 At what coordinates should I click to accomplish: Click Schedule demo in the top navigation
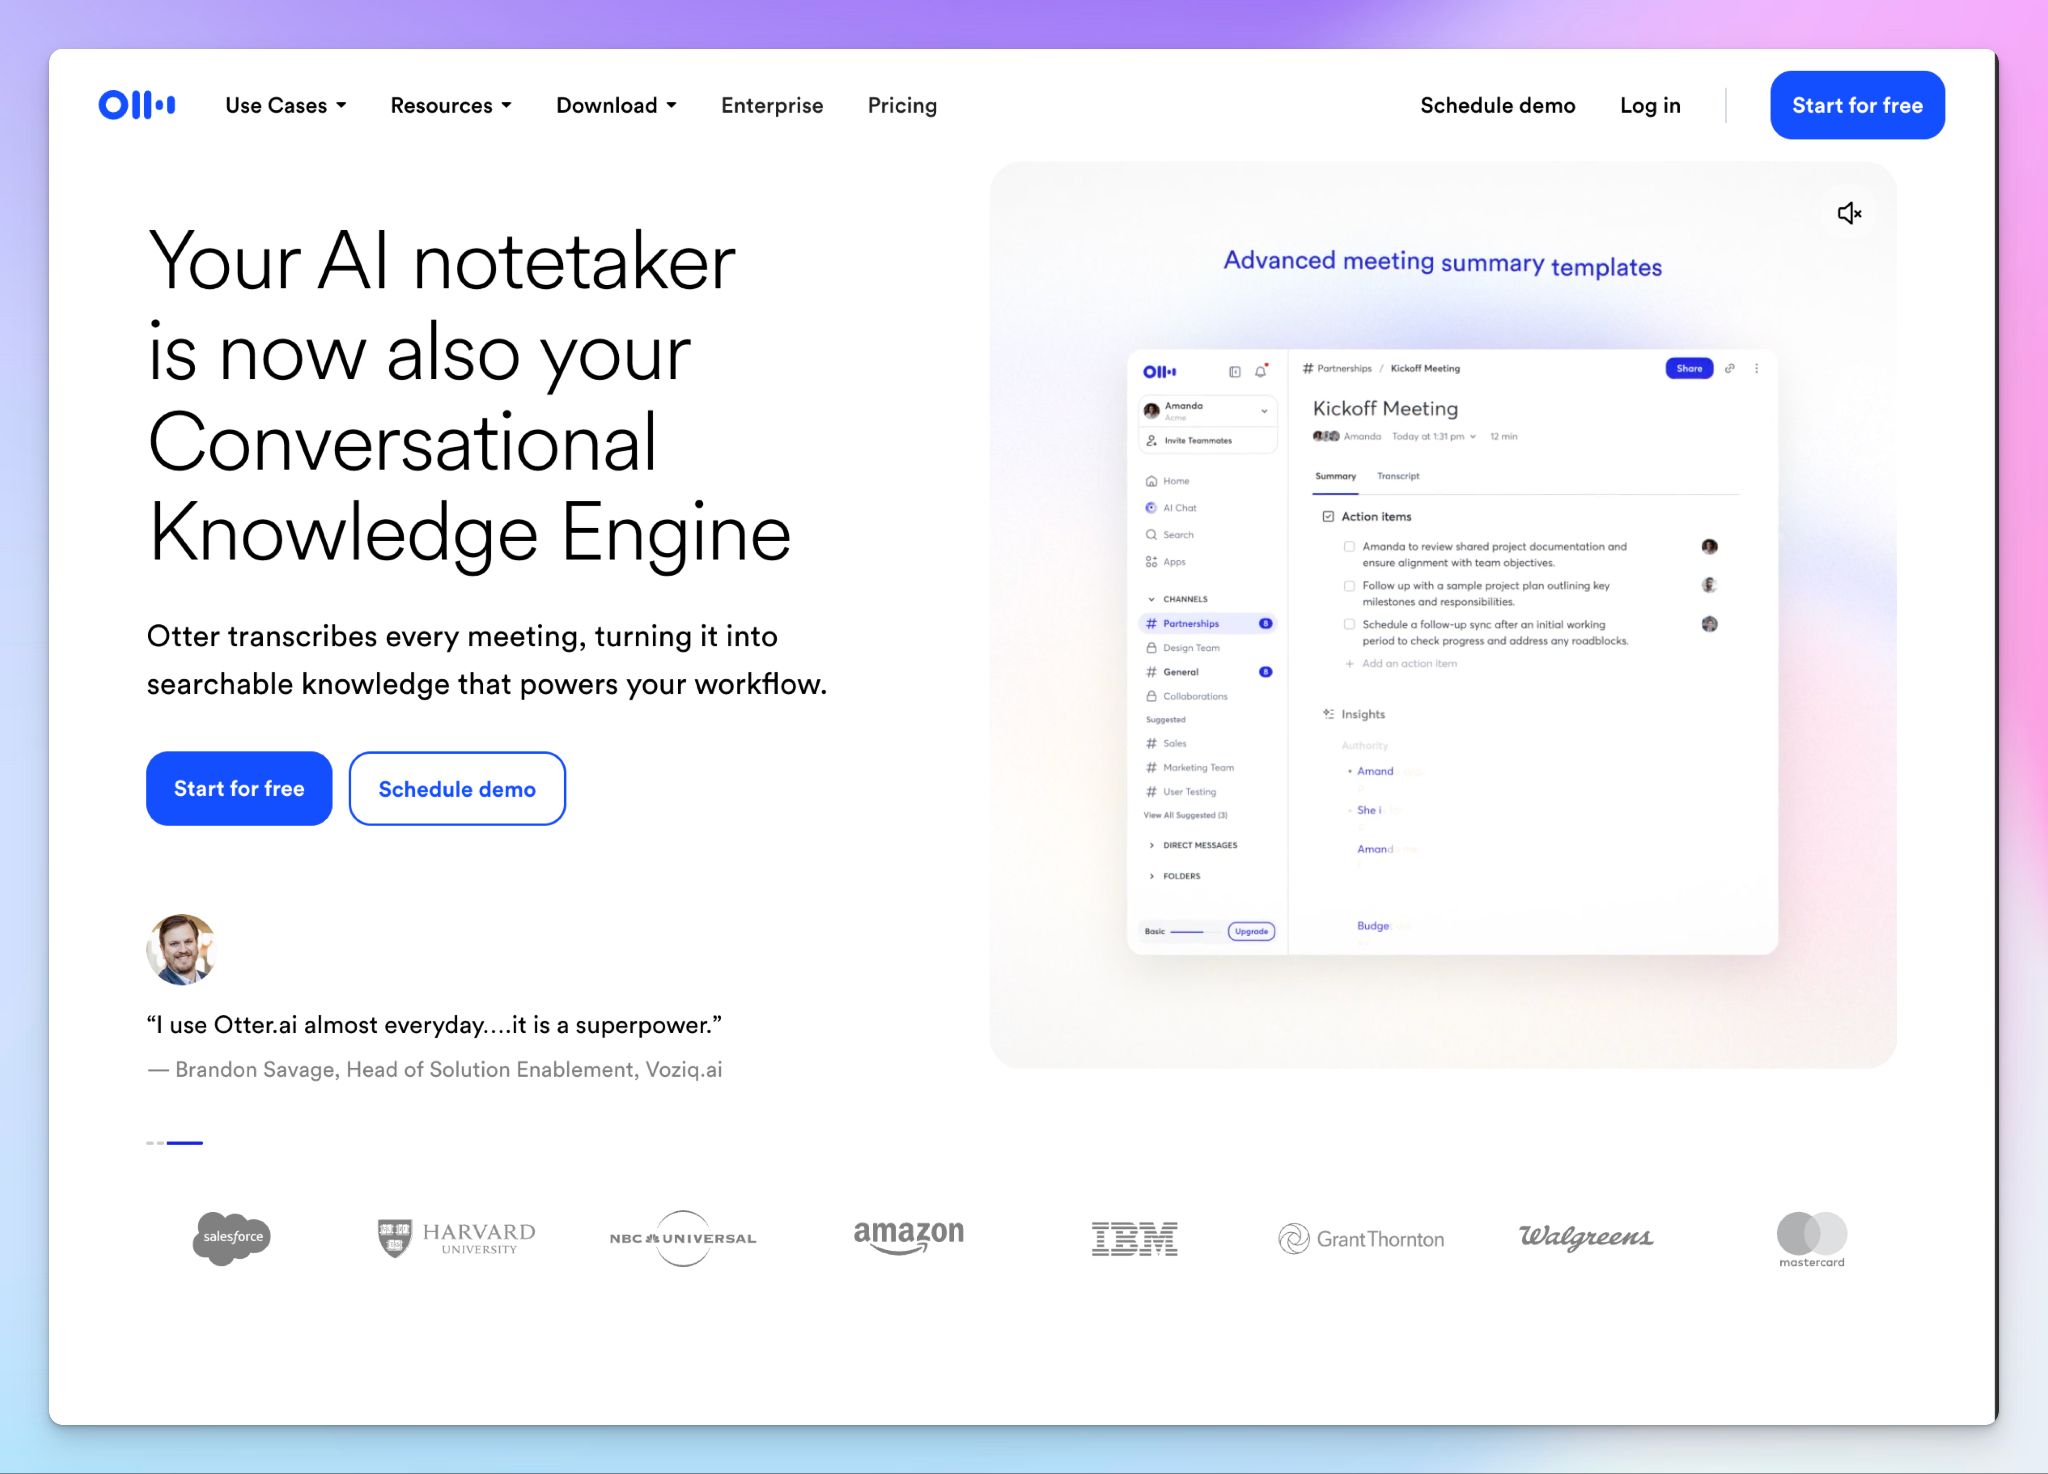[1497, 105]
